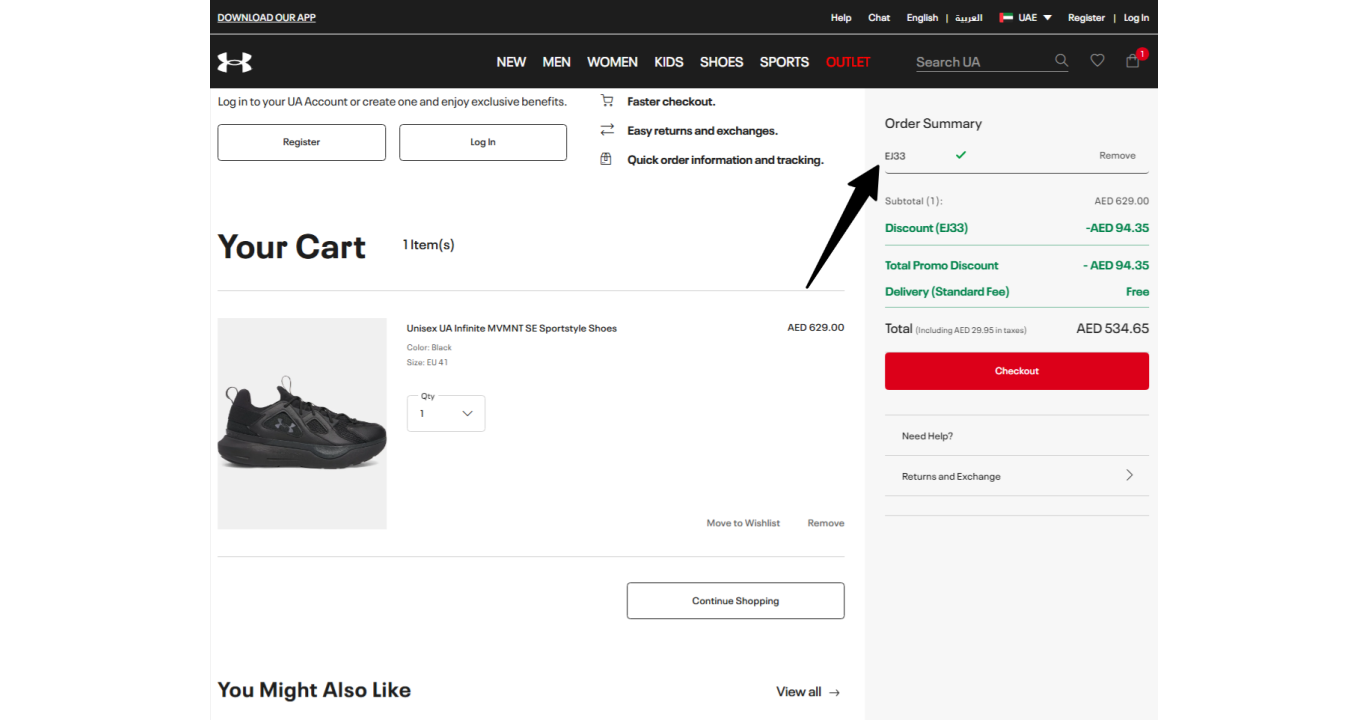
Task: Click the Size: EU 41 text
Action: (x=427, y=362)
